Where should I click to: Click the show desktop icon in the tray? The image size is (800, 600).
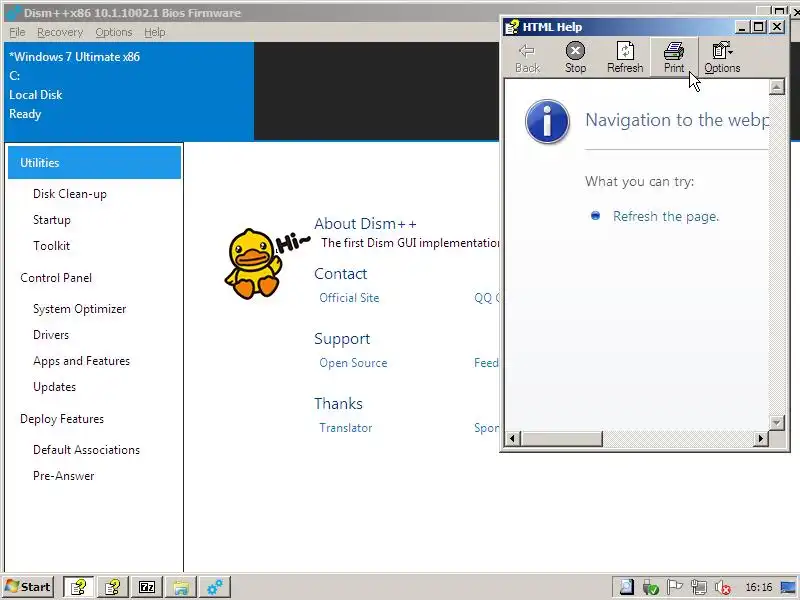[x=790, y=587]
